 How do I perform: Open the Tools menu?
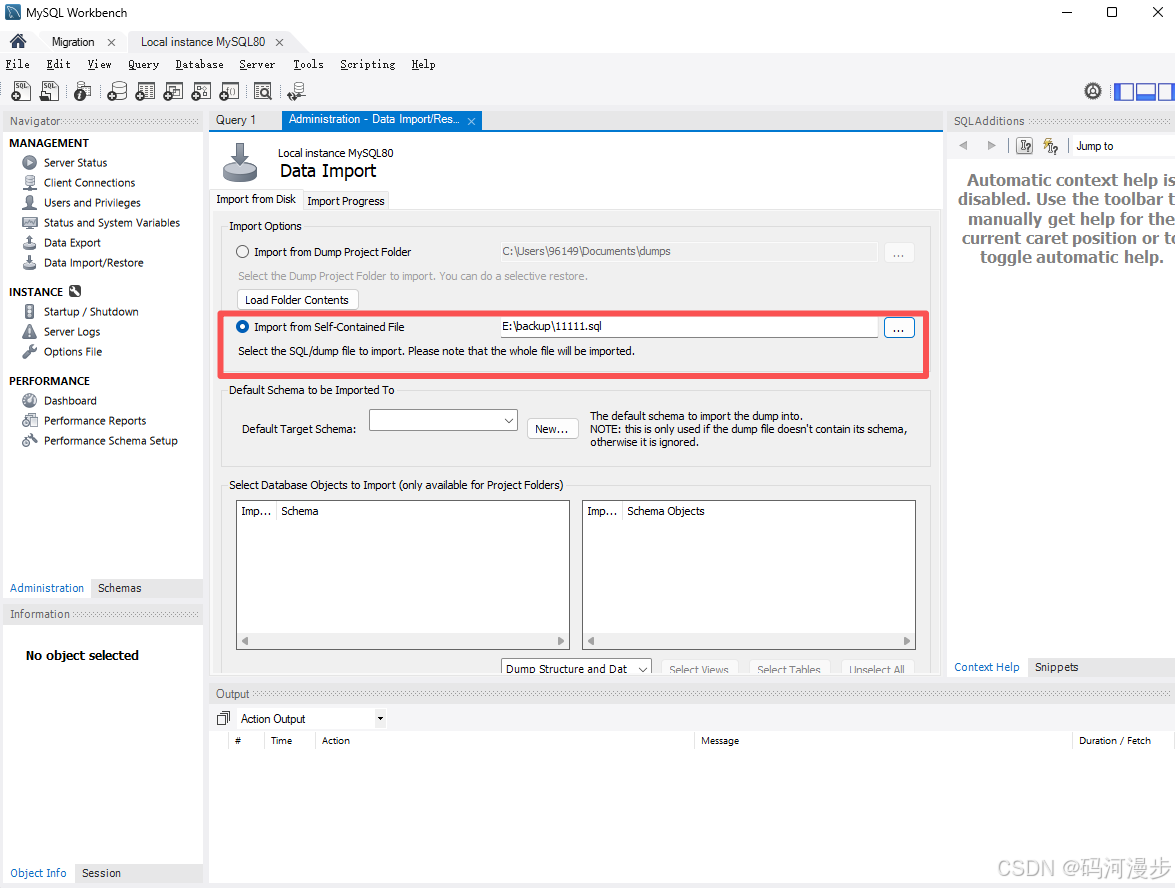click(308, 64)
